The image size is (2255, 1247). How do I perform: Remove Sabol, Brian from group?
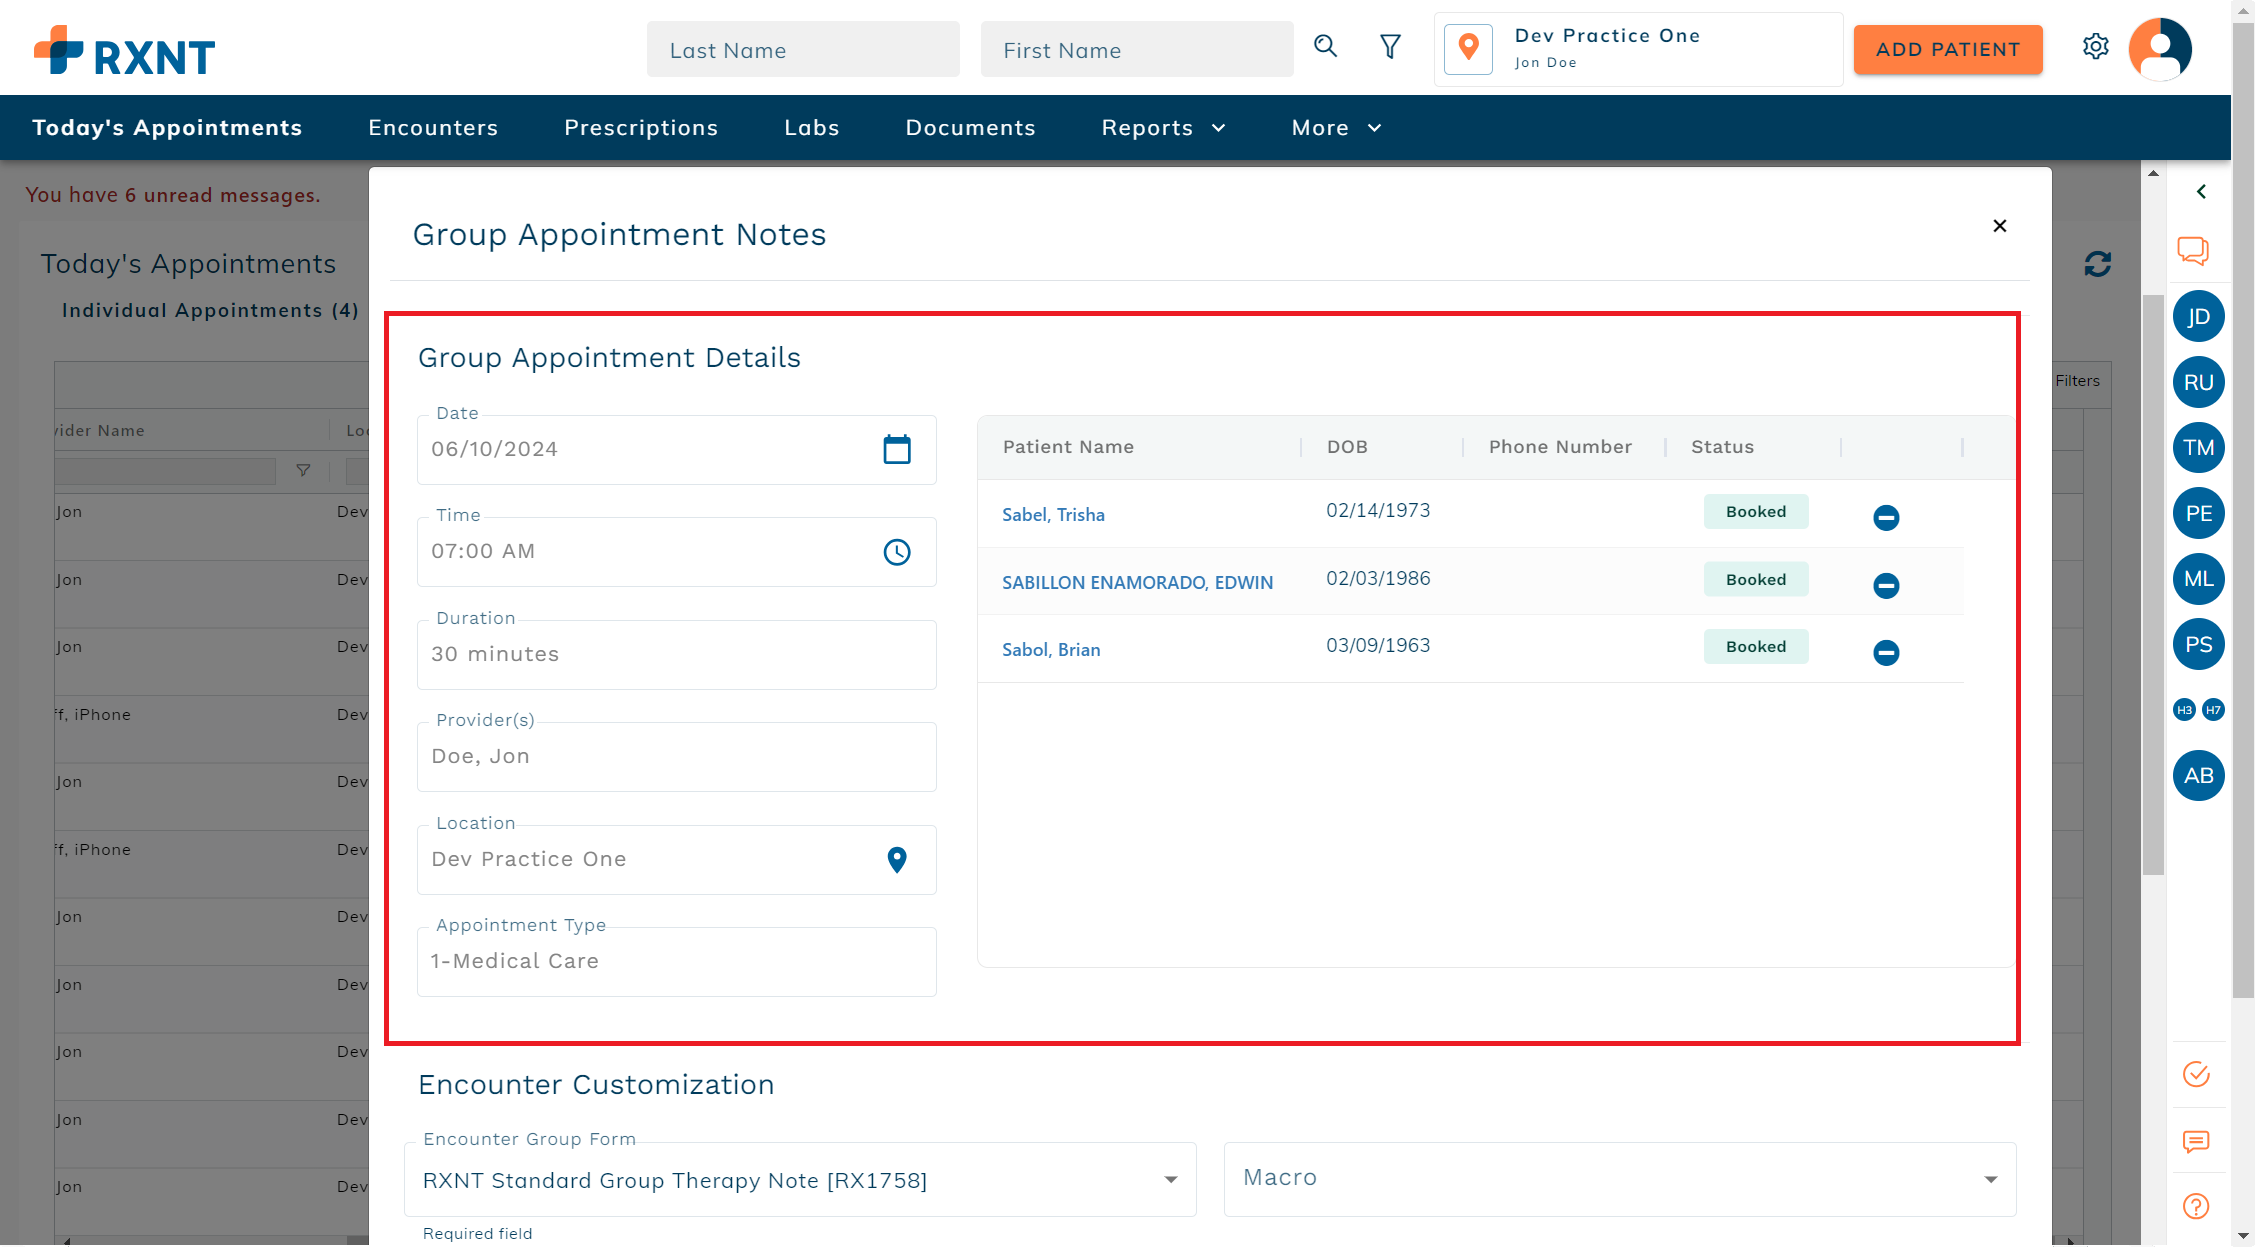[x=1886, y=652]
